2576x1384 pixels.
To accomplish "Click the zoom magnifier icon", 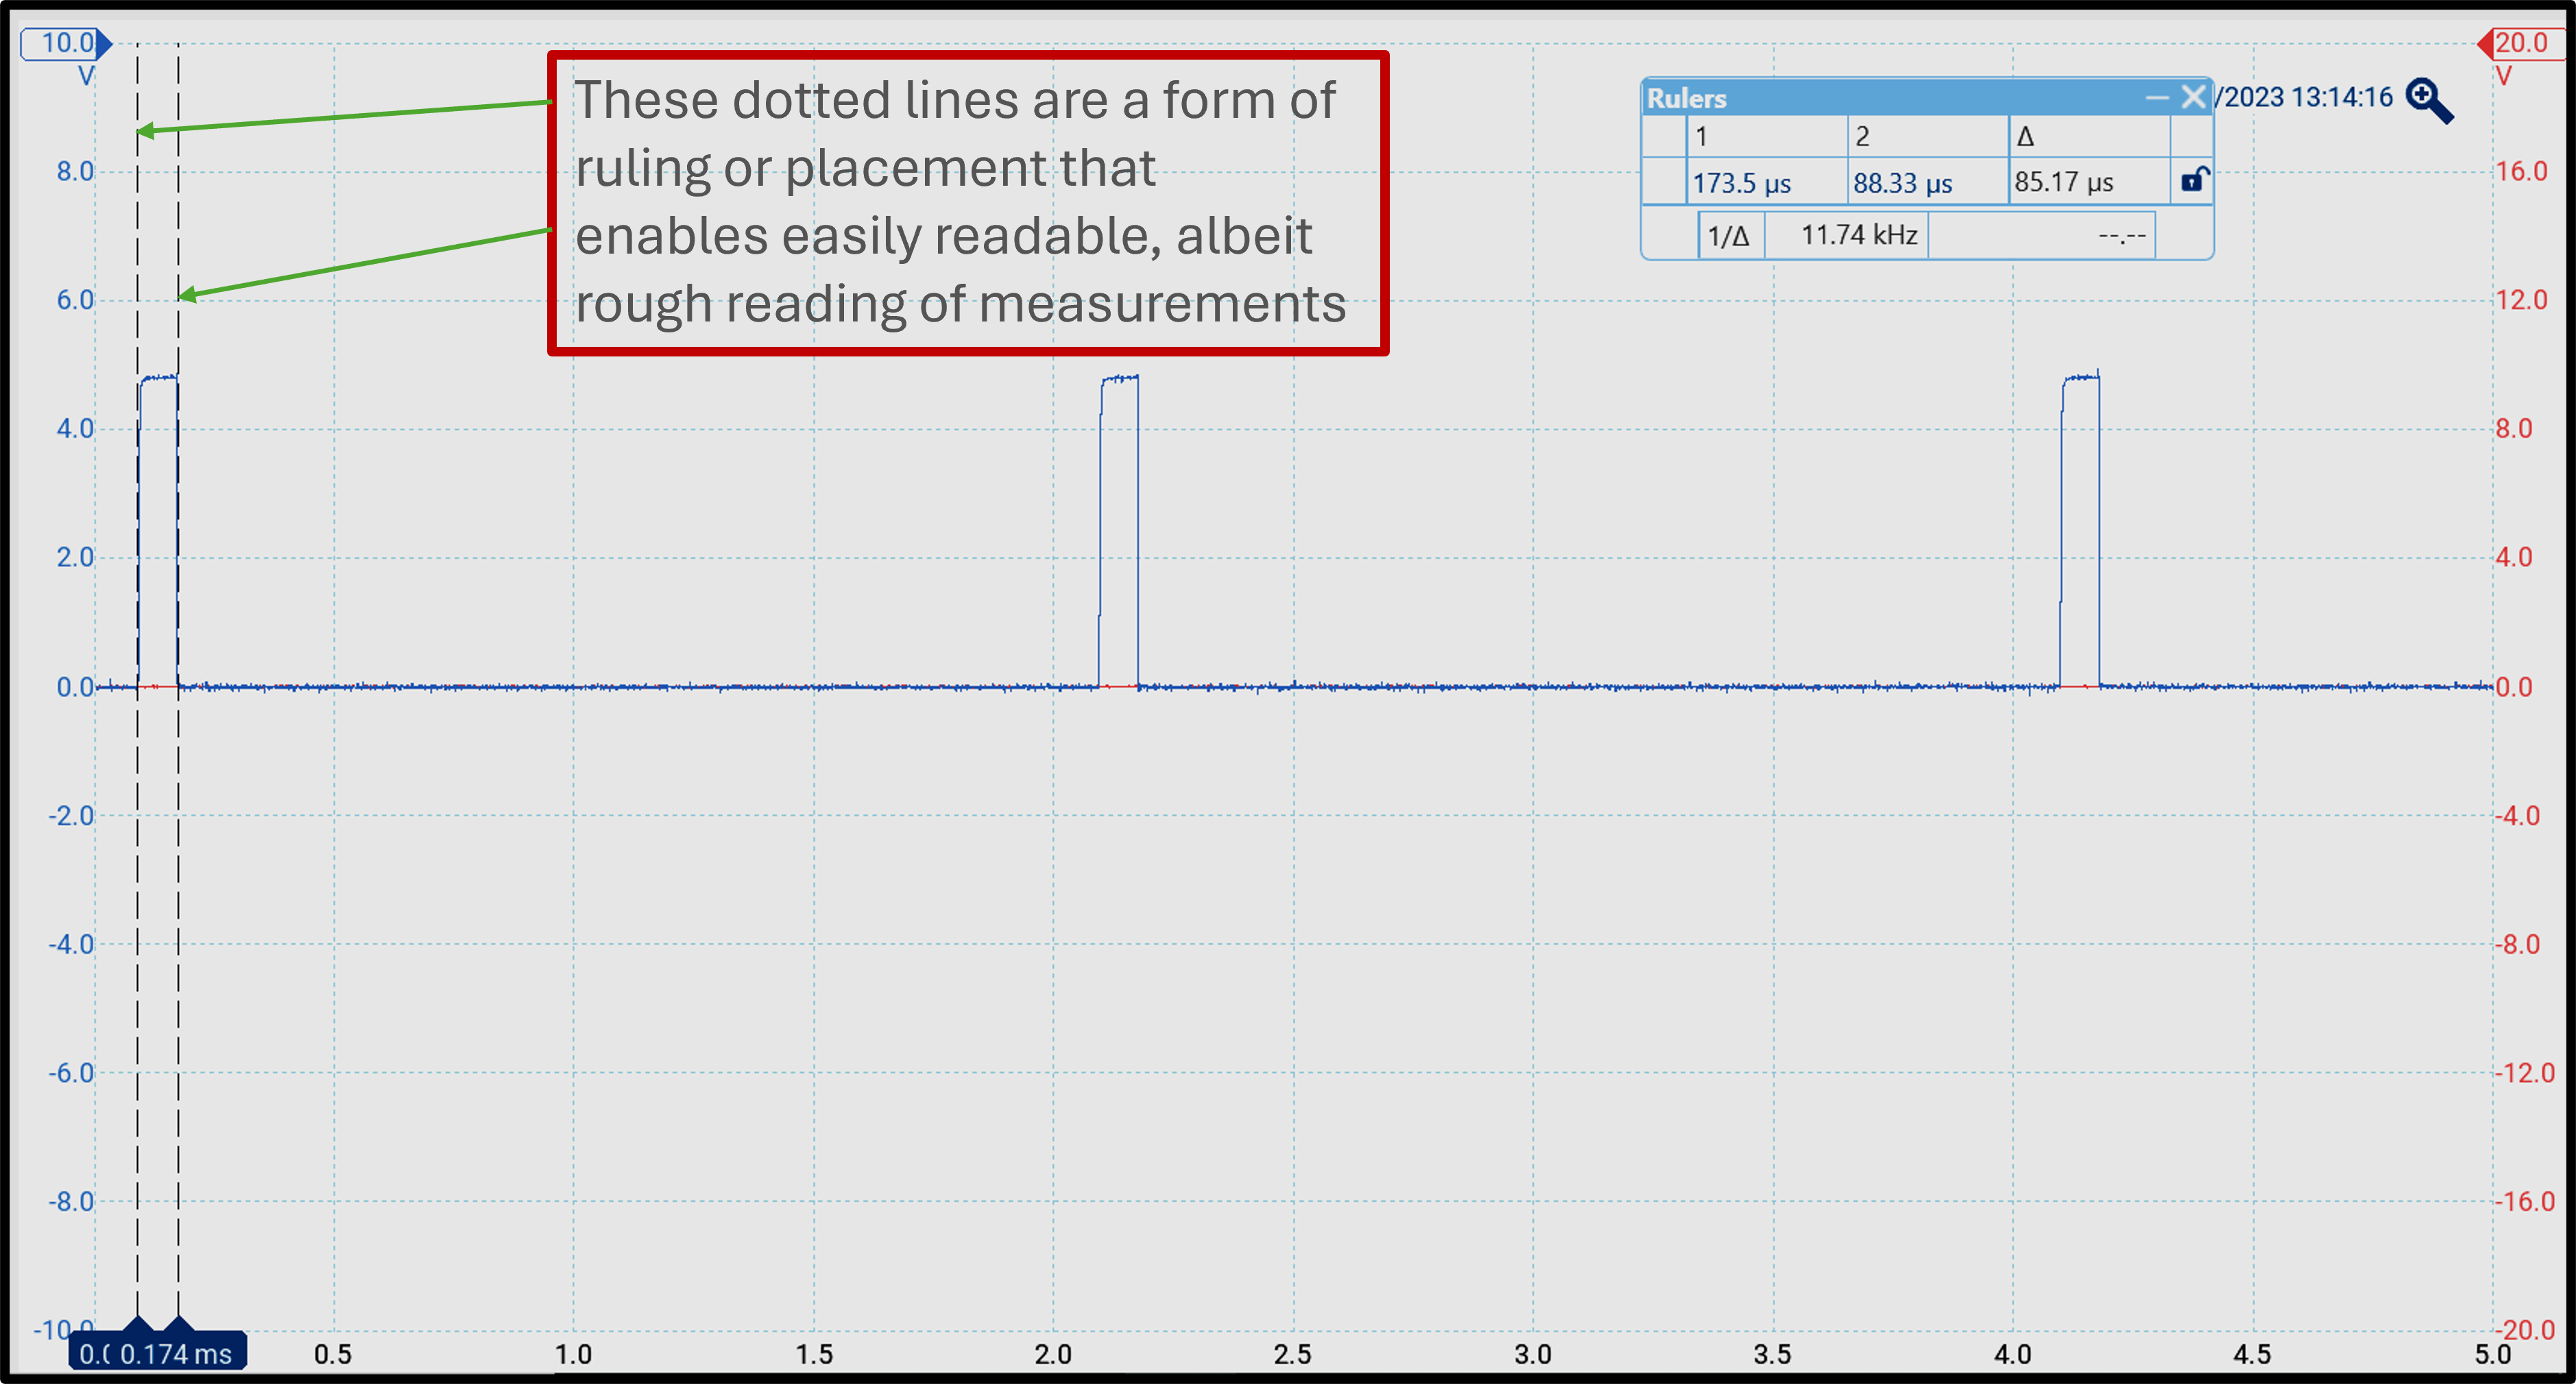I will pos(2429,100).
